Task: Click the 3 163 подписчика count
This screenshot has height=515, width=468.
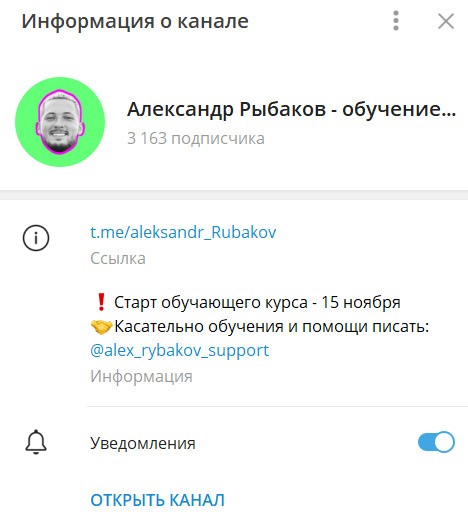Action: pos(196,138)
